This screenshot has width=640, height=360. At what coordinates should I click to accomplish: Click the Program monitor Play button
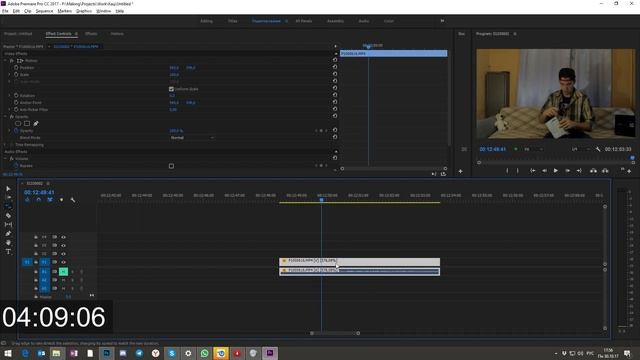556,171
